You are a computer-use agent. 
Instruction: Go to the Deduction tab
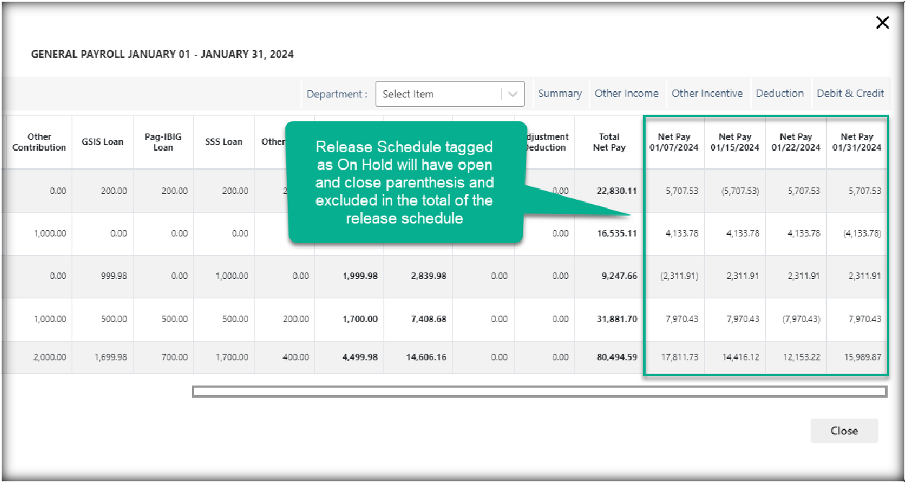pos(779,93)
